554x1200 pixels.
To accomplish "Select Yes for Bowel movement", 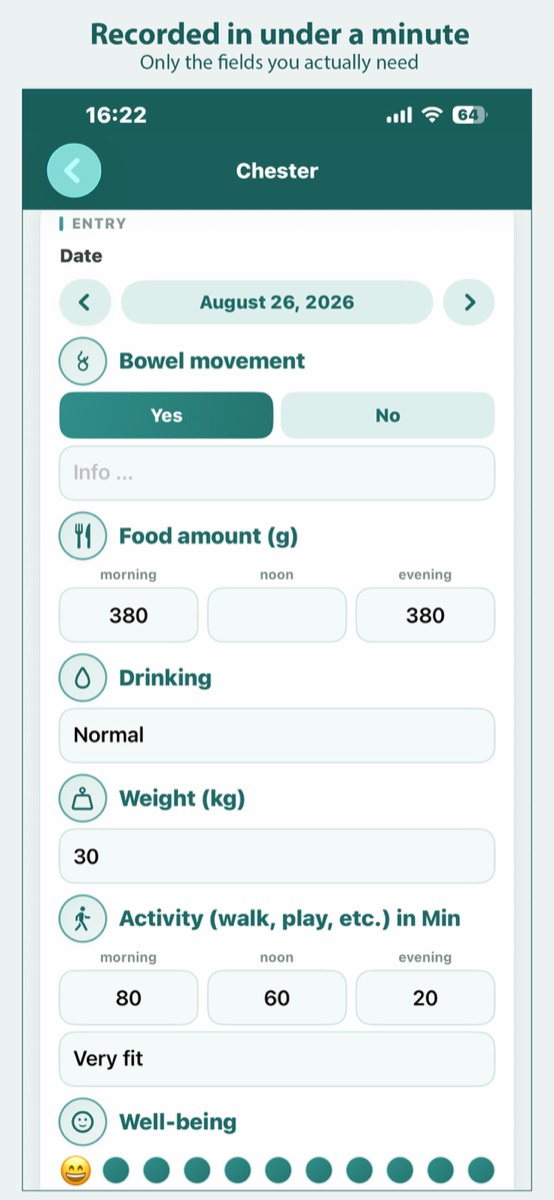I will 166,415.
